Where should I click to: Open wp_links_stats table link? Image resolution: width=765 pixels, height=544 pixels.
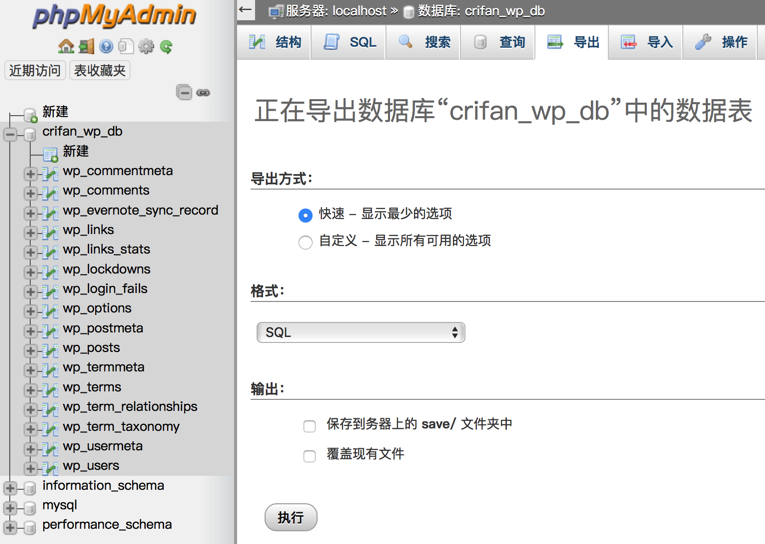point(106,249)
